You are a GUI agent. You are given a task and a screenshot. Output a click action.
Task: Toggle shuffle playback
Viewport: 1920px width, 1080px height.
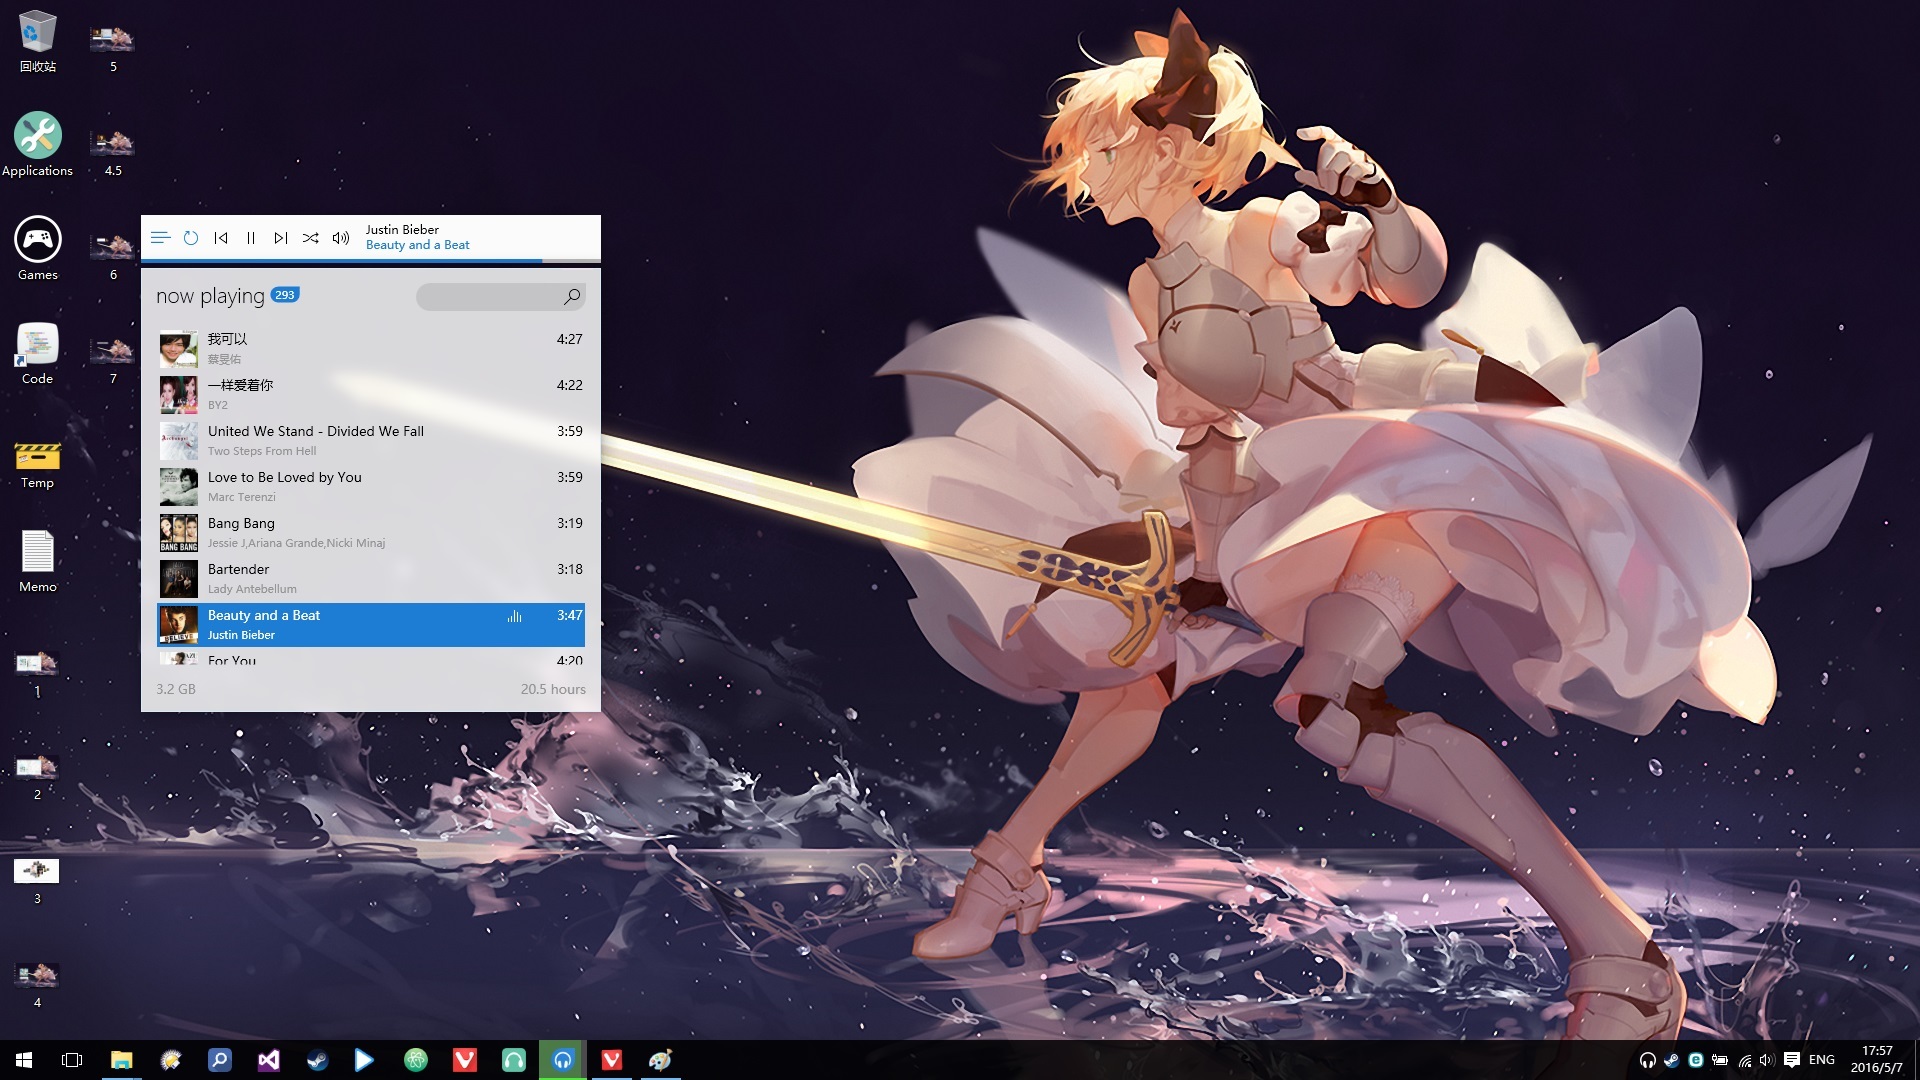pyautogui.click(x=311, y=238)
